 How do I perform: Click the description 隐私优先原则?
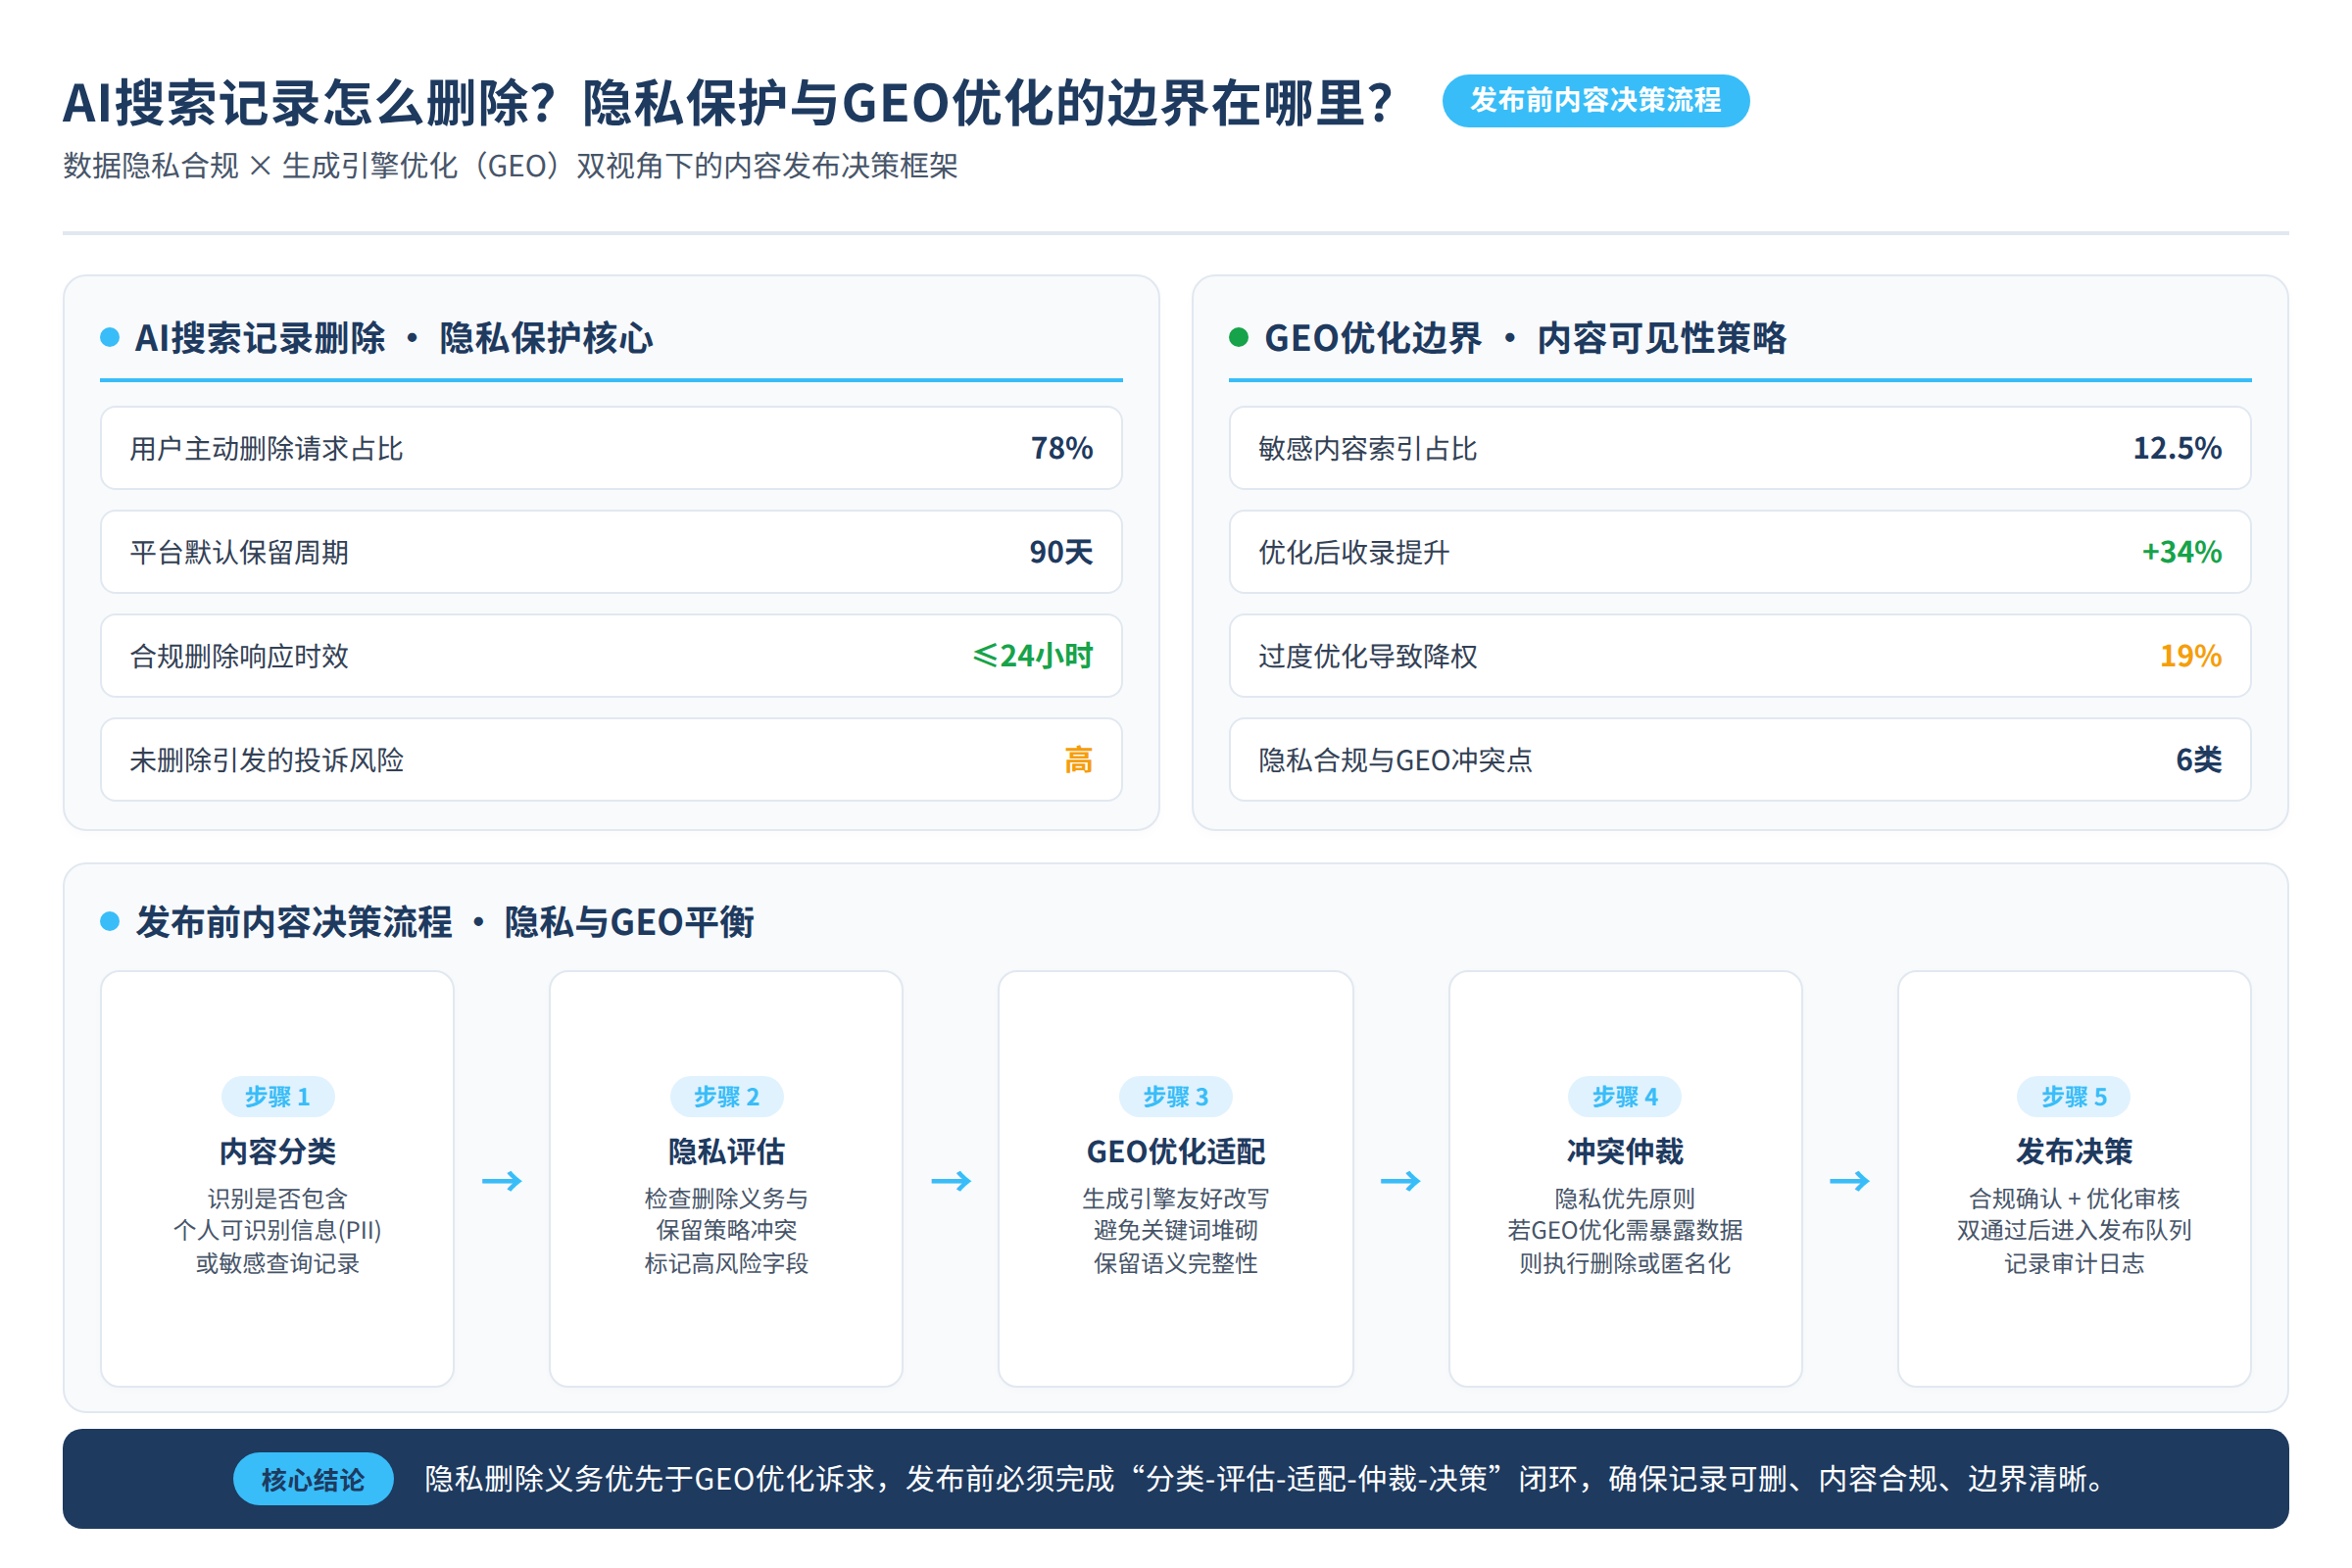point(1624,1198)
